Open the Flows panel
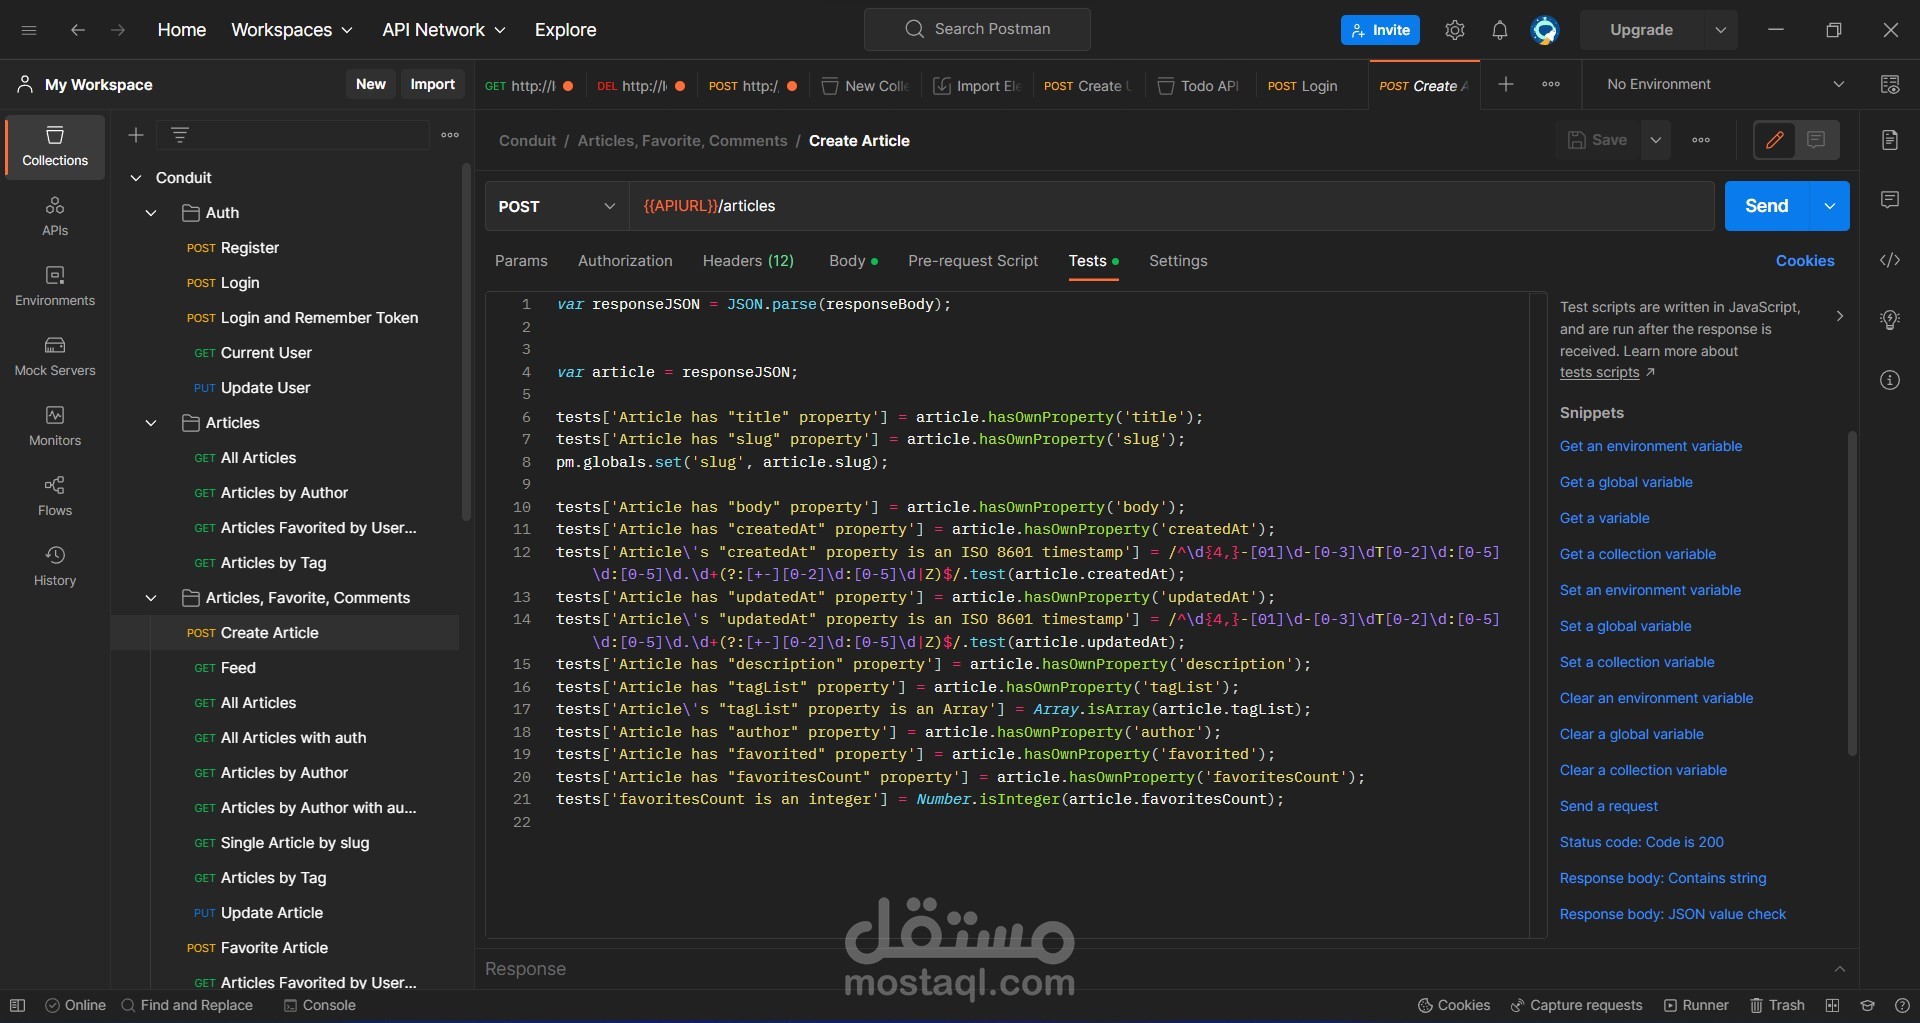This screenshot has width=1920, height=1023. (54, 497)
